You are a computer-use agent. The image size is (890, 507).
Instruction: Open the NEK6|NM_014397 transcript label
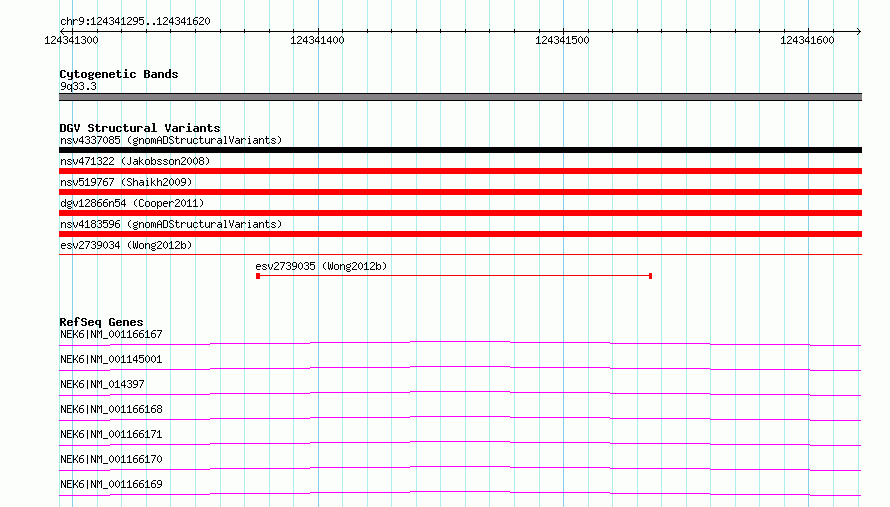coord(102,384)
